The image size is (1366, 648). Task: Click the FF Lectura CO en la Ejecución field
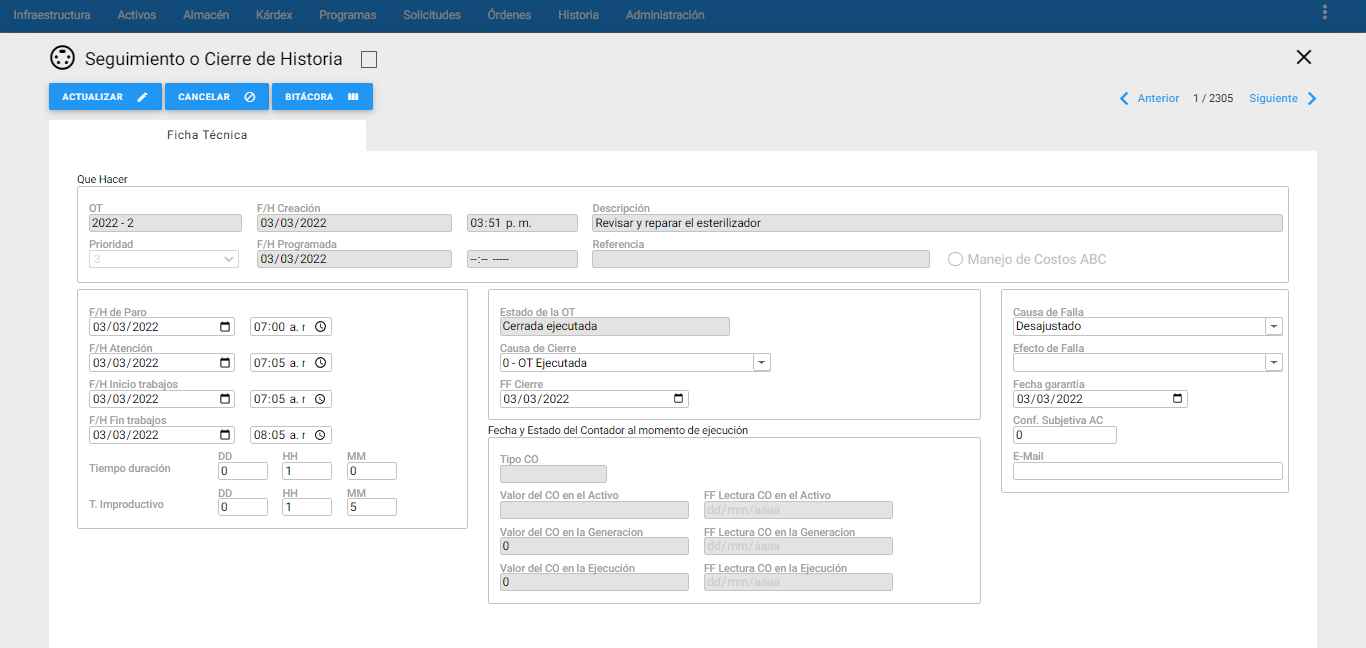pos(798,582)
